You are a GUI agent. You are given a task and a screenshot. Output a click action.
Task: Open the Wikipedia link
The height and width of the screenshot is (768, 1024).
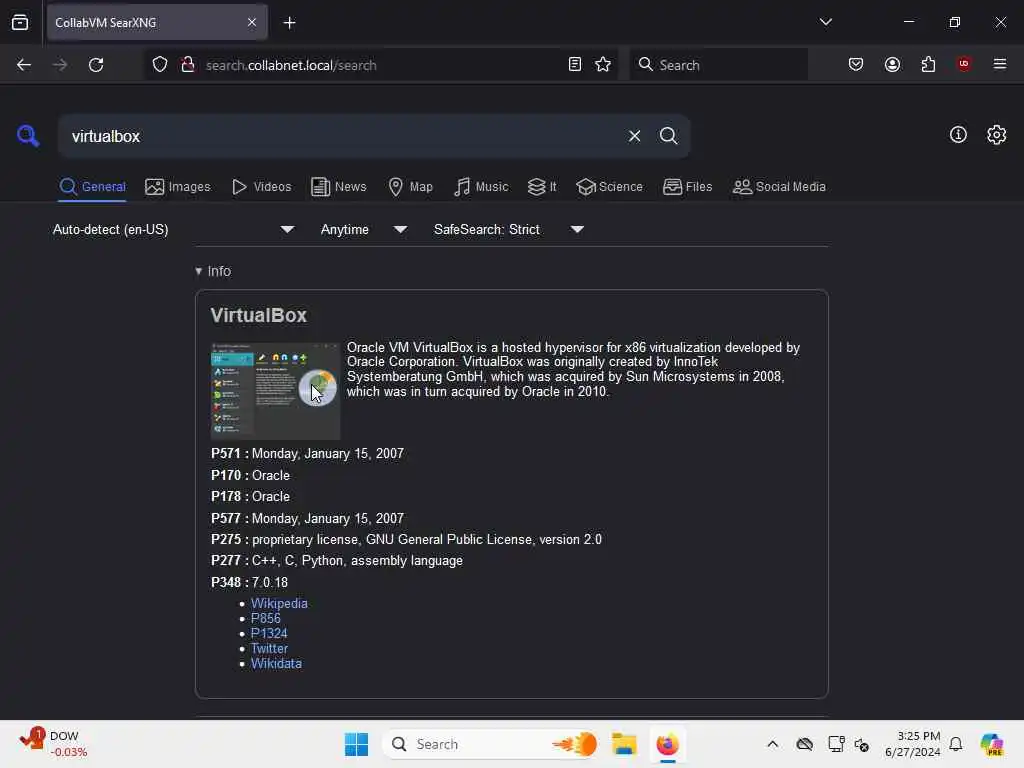coord(279,603)
